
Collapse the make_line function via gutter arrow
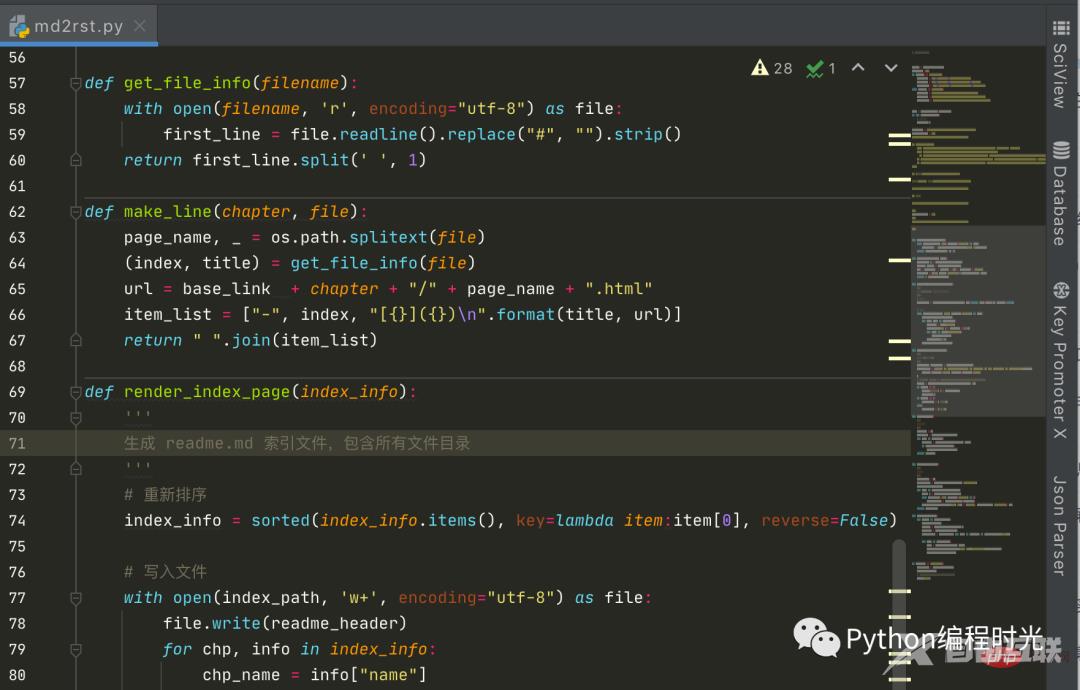point(75,211)
